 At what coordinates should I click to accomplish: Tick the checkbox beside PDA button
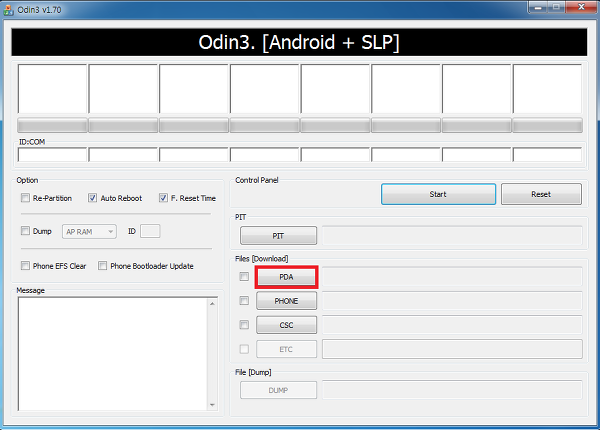click(244, 276)
